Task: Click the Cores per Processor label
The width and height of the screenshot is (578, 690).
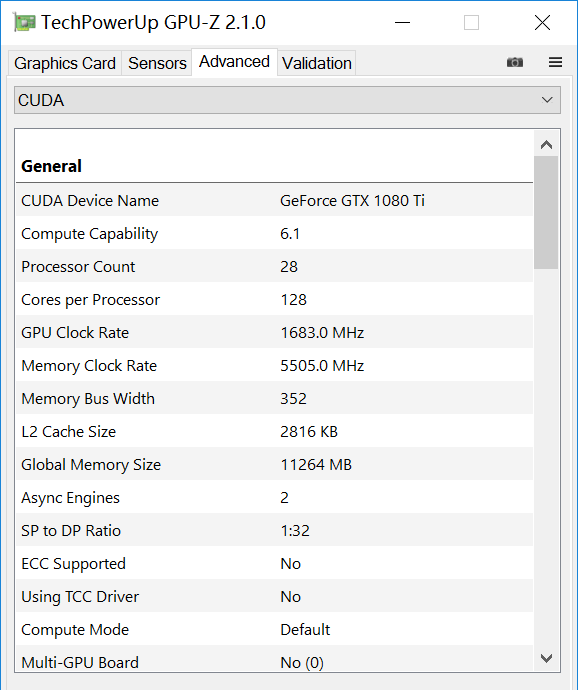Action: (x=90, y=300)
